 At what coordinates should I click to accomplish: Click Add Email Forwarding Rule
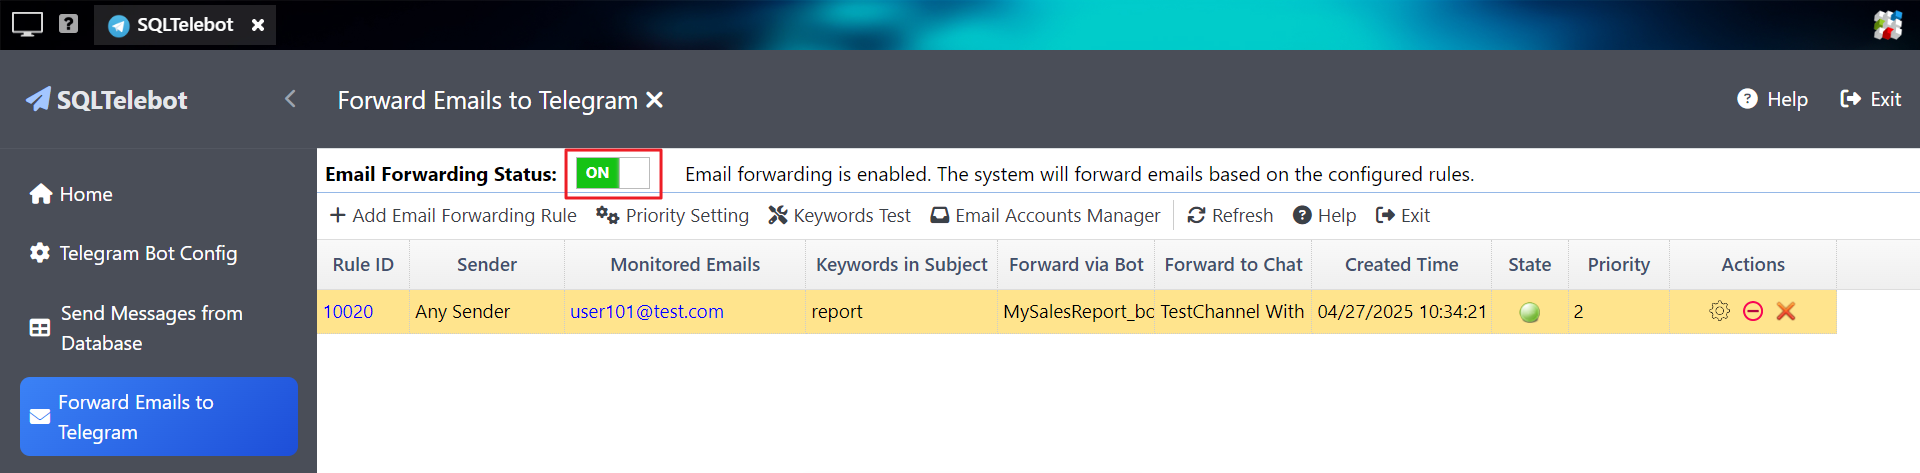[453, 215]
